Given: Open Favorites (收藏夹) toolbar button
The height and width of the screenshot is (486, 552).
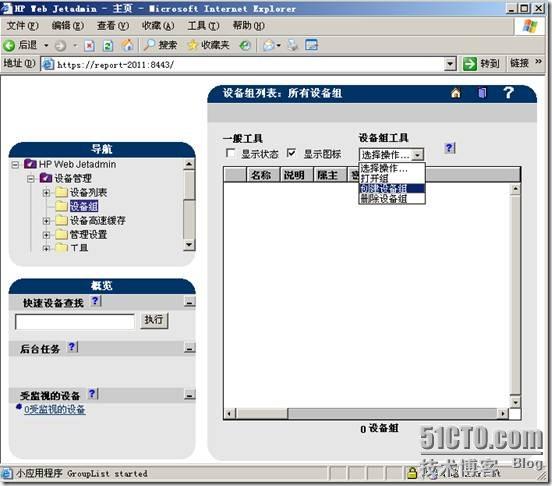Looking at the screenshot, I should (208, 45).
